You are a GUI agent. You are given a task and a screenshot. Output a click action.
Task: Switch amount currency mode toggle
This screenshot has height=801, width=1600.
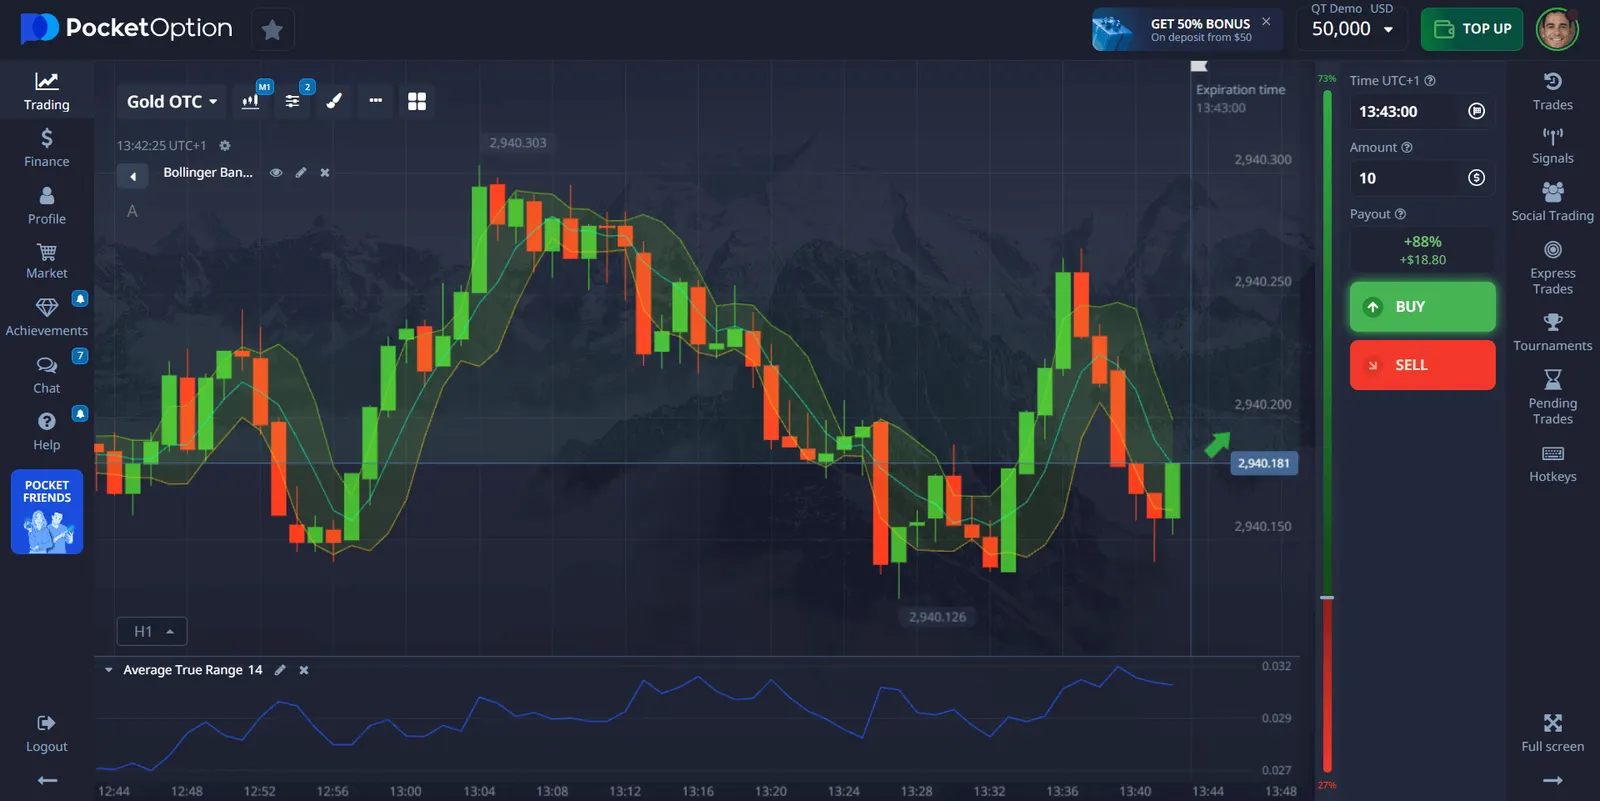coord(1476,178)
